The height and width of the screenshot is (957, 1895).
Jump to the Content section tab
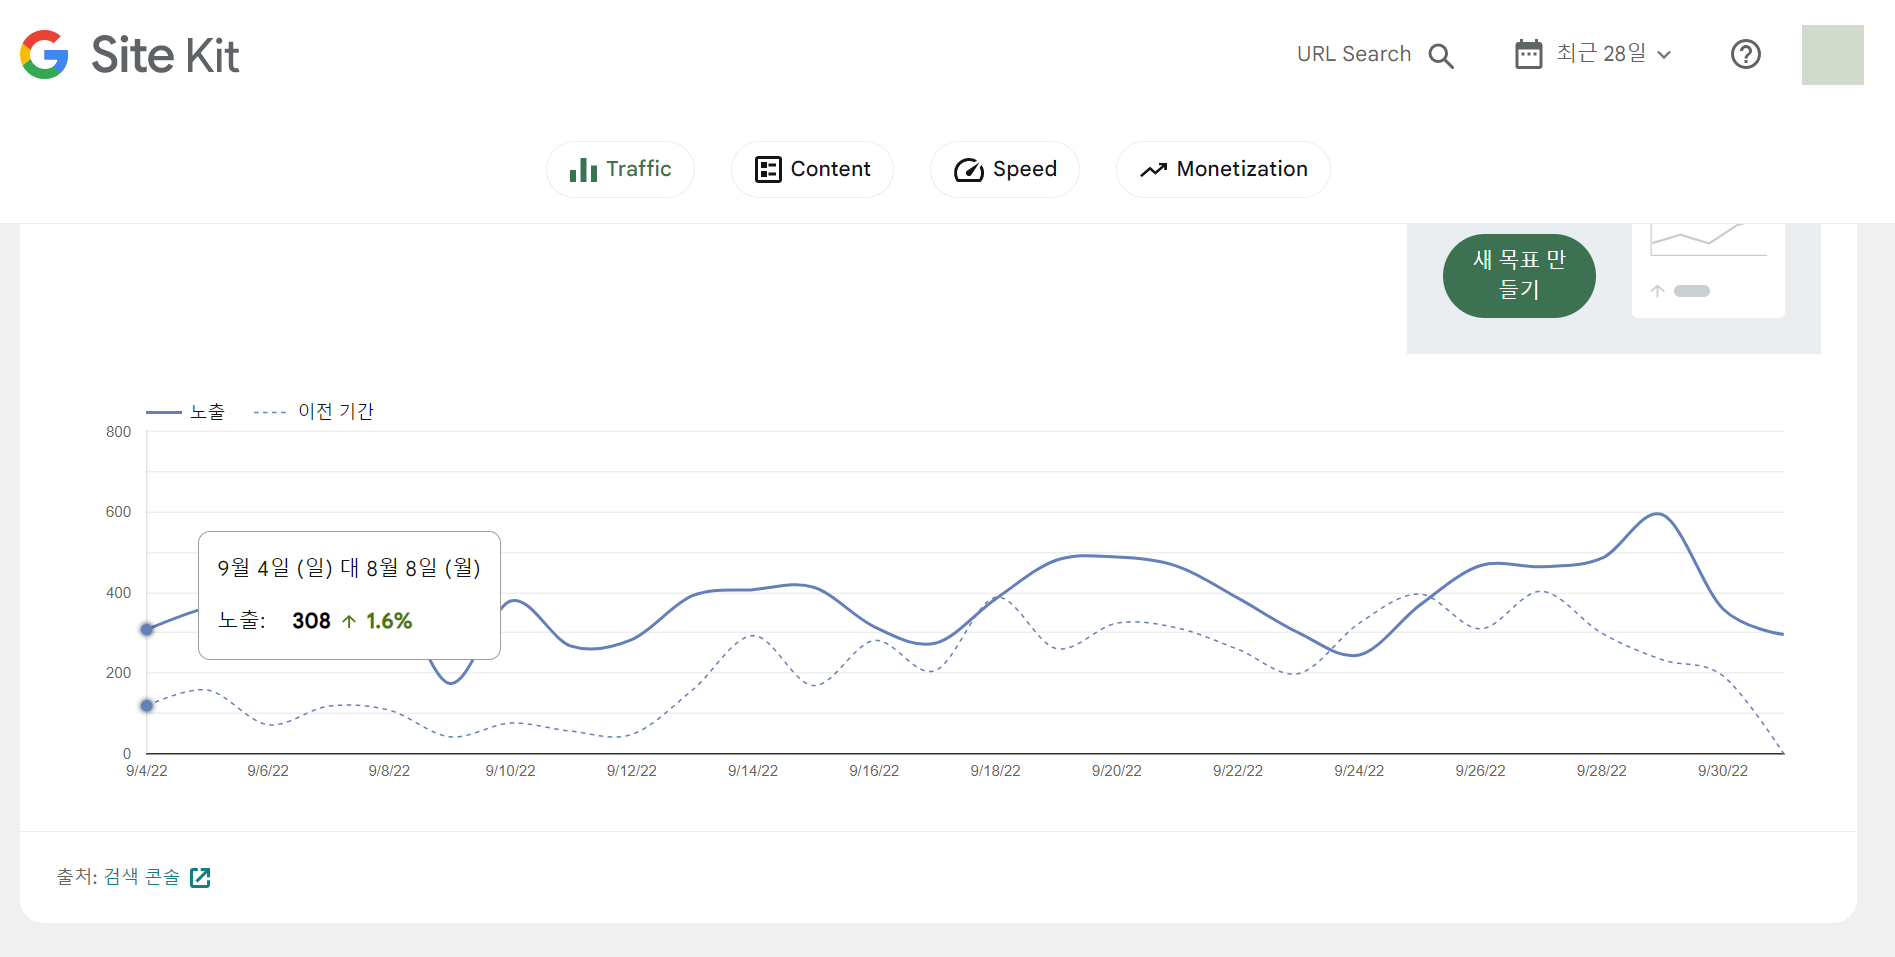(812, 169)
